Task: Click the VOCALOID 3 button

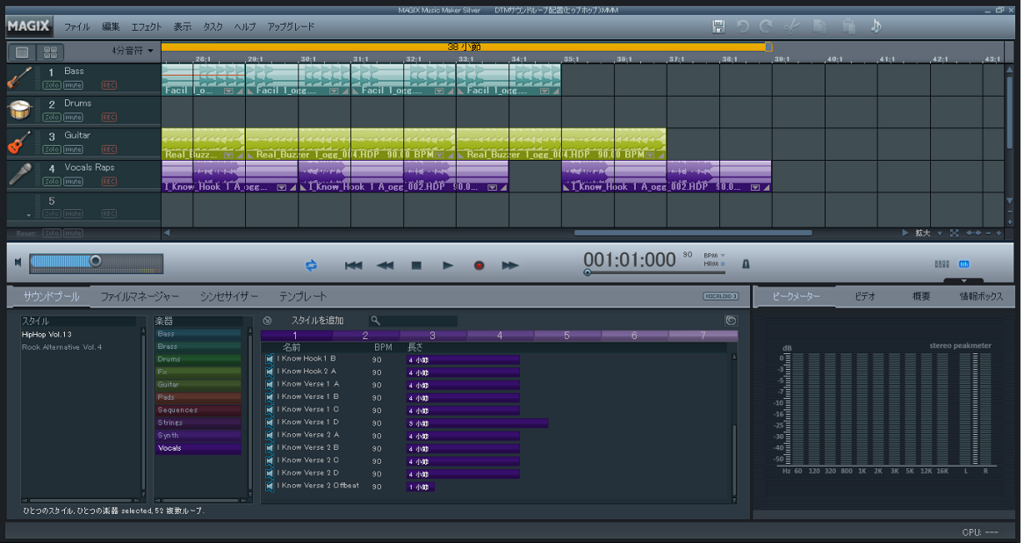Action: pyautogui.click(x=720, y=296)
